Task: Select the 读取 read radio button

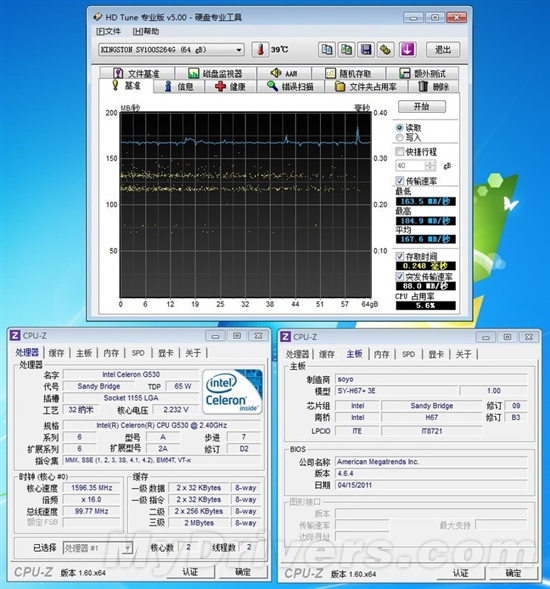Action: (400, 128)
